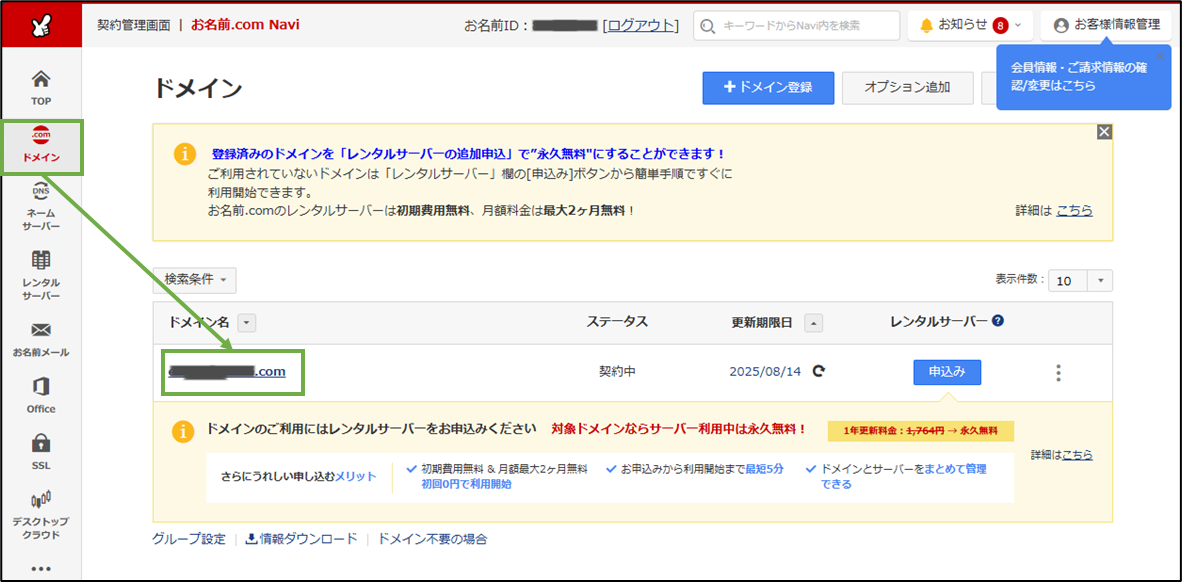Click 情報ダウンロード download link
Screen dimensions: 1182x582
coord(302,539)
